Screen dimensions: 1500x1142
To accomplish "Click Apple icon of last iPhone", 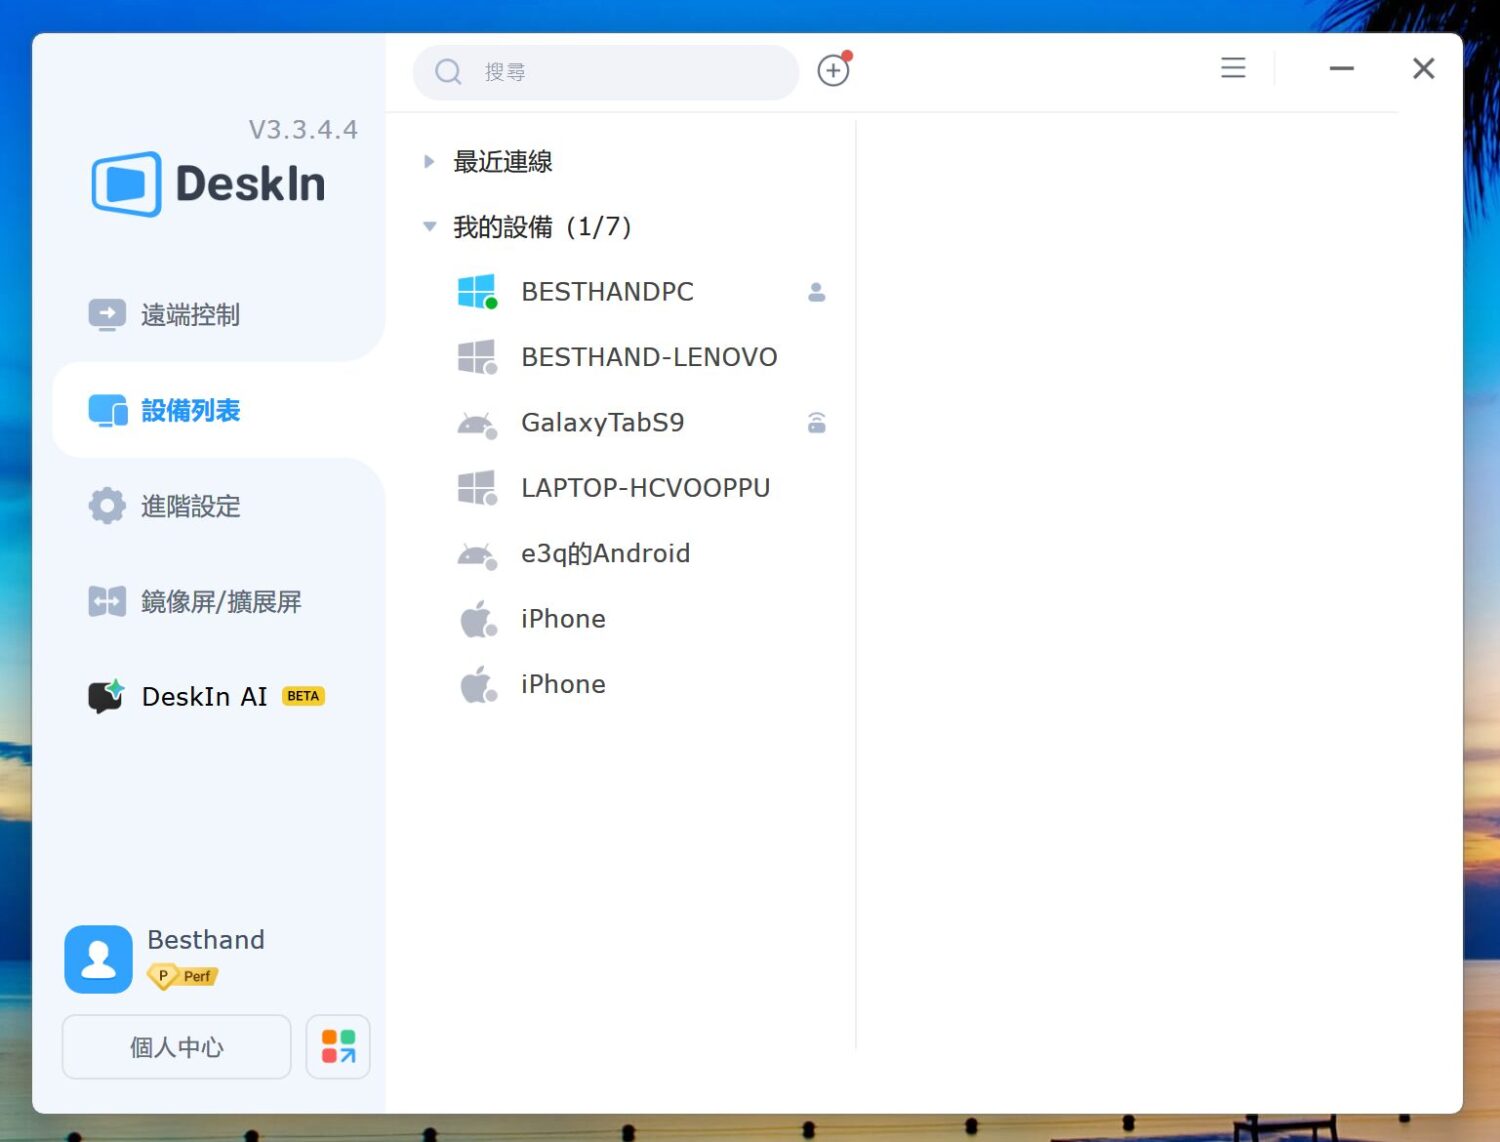I will click(478, 684).
